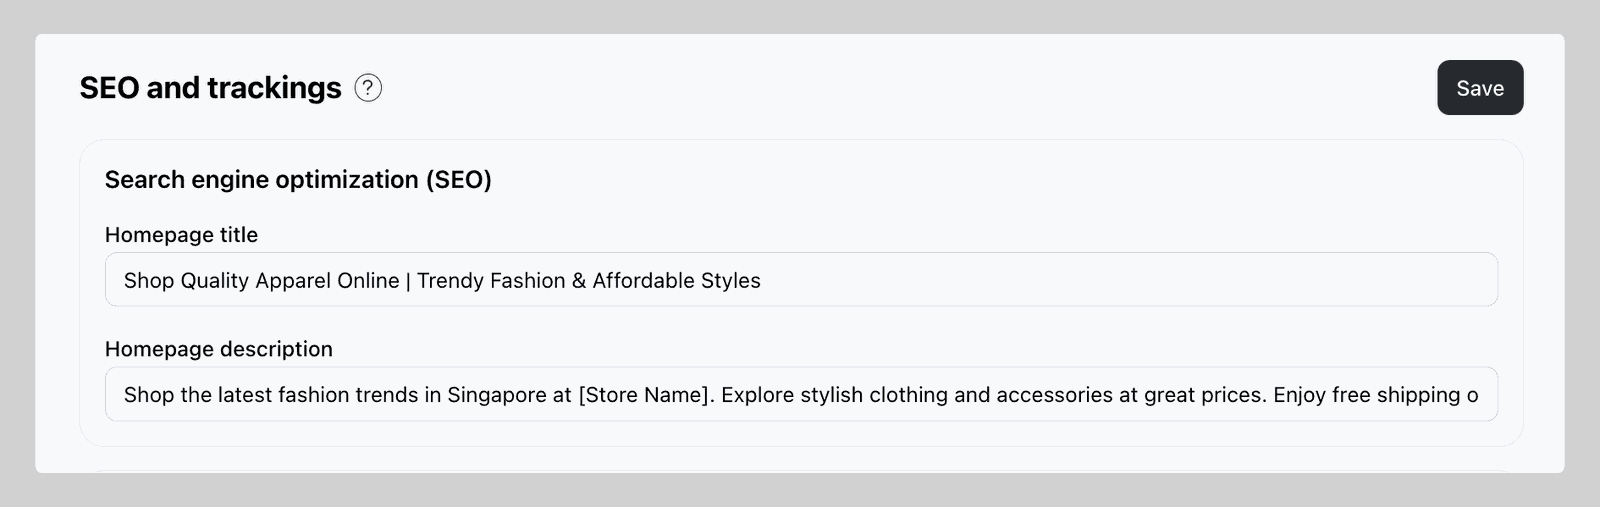Image resolution: width=1600 pixels, height=507 pixels.
Task: Click "Affordable Styles" in the homepage title
Action: (676, 281)
